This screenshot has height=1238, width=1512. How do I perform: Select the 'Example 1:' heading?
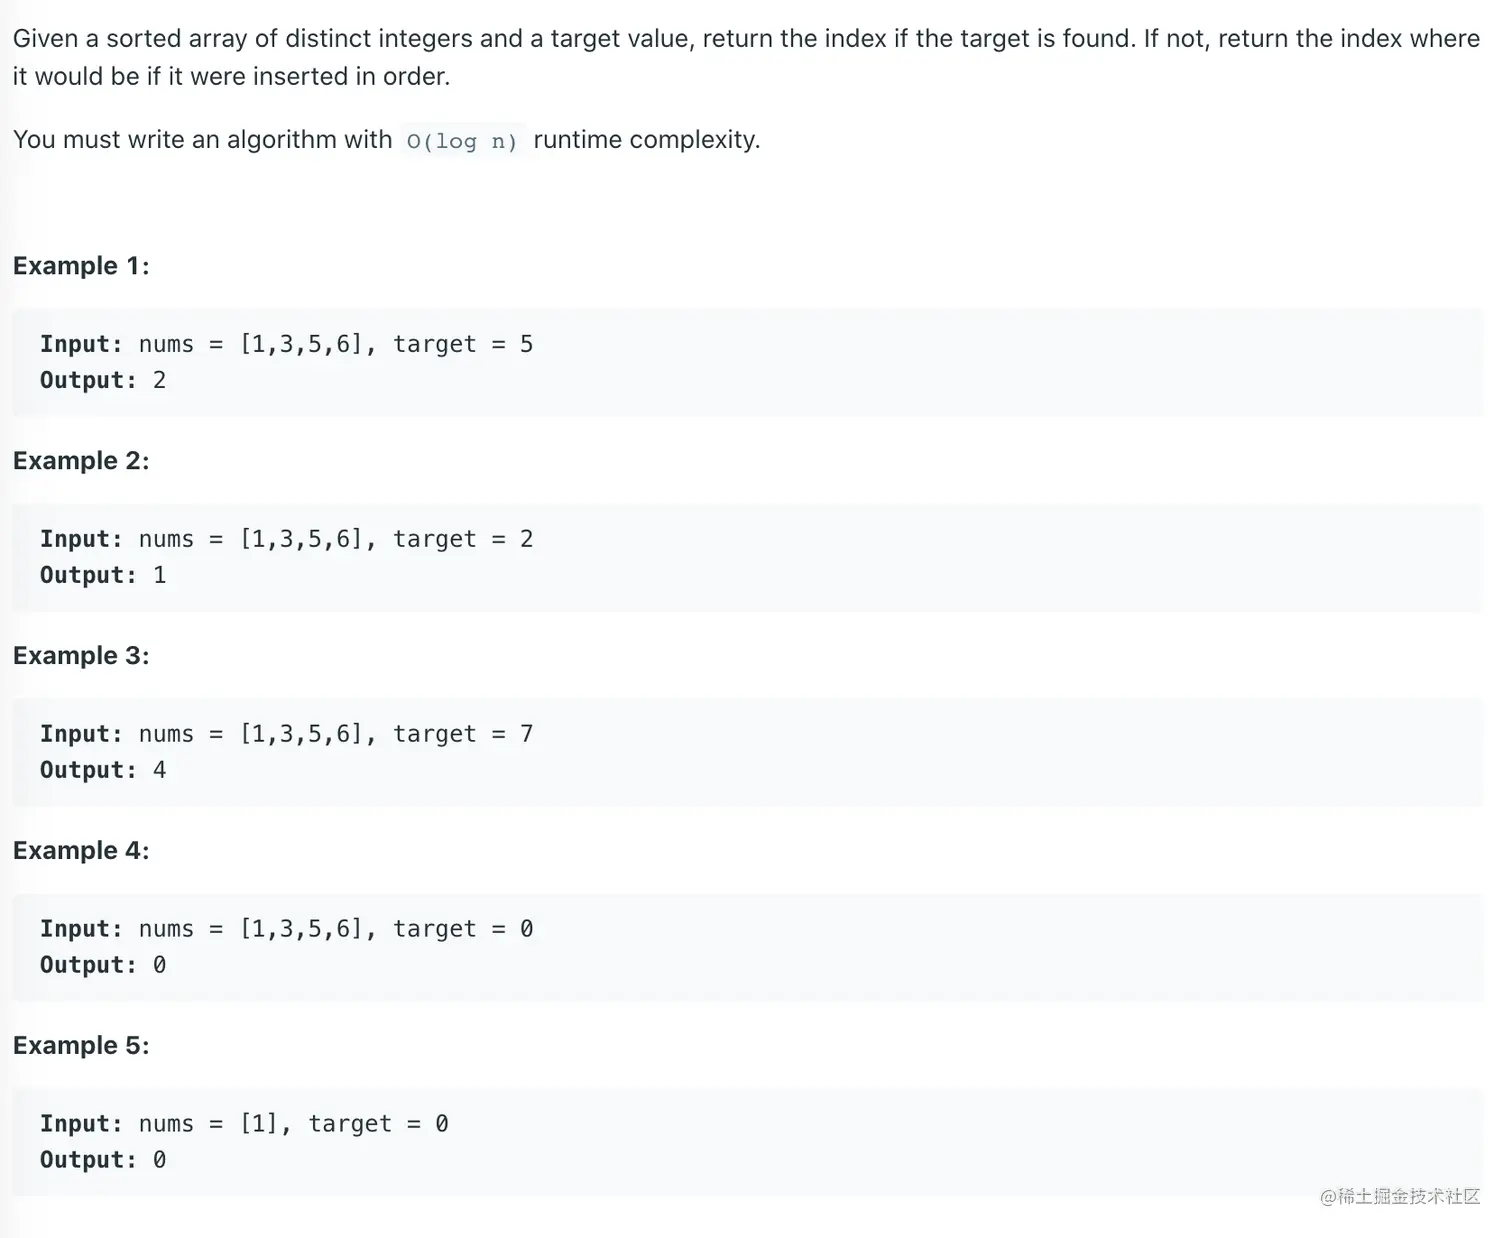pos(81,266)
